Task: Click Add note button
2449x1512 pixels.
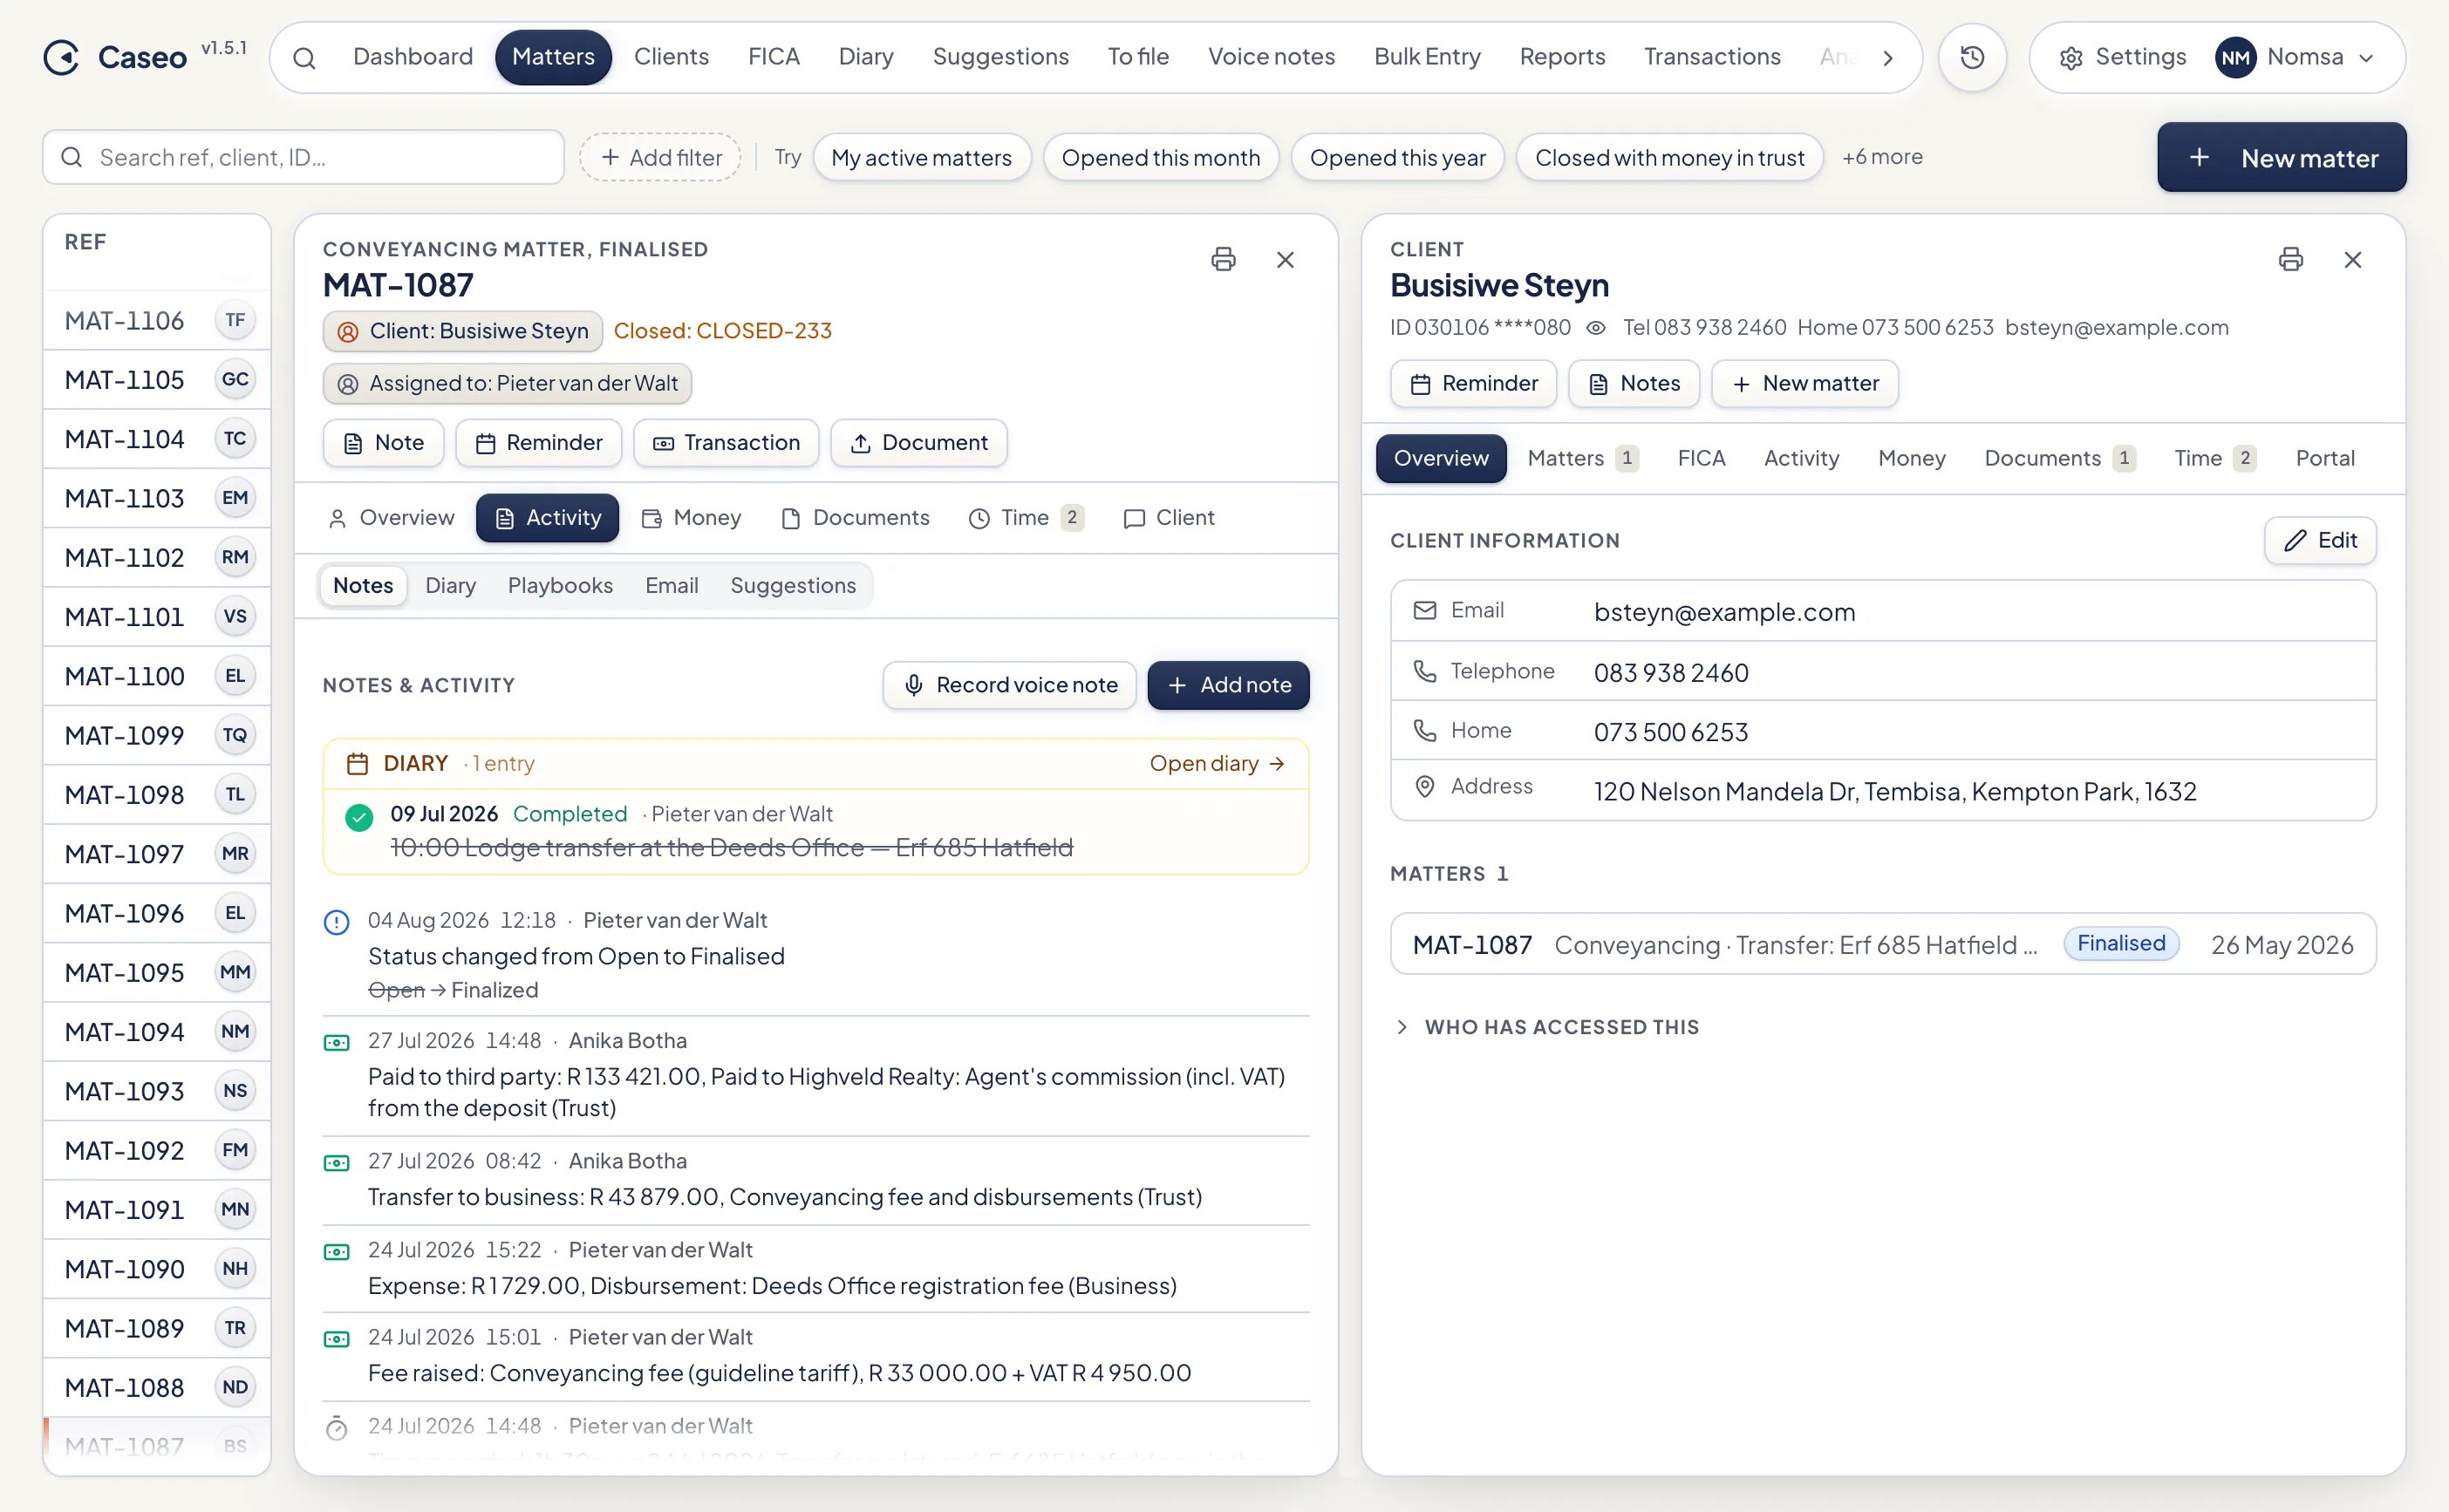Action: click(x=1228, y=685)
